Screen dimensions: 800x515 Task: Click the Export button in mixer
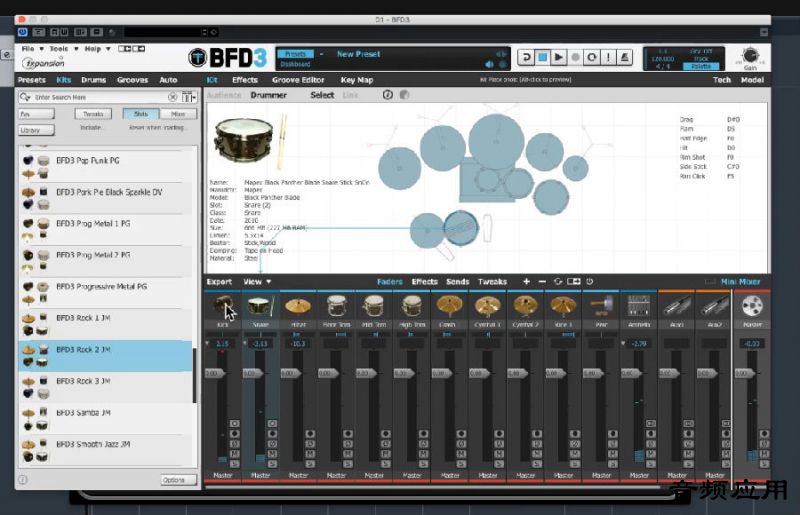pyautogui.click(x=219, y=281)
